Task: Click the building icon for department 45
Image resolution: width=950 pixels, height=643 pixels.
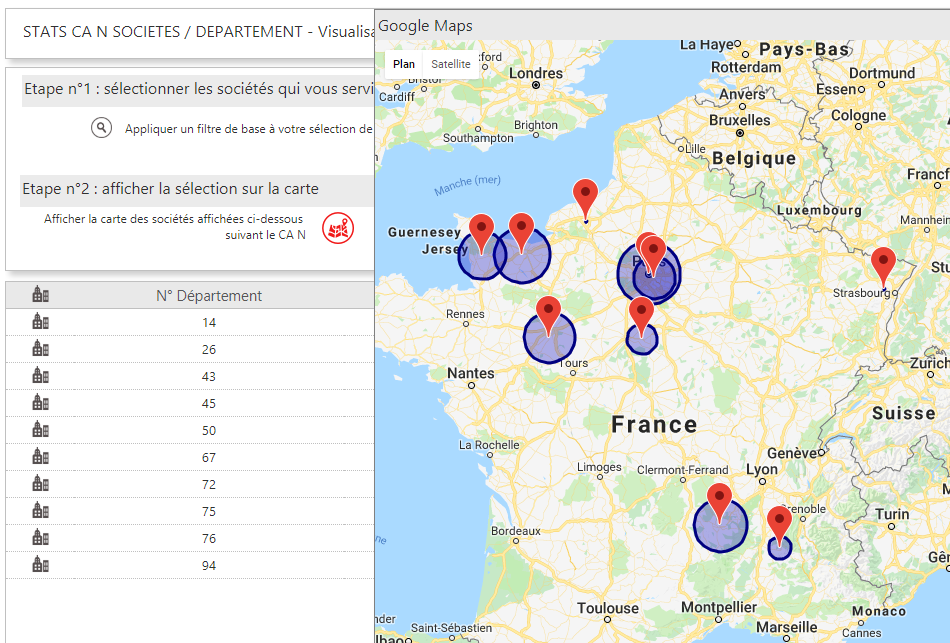Action: 41,403
